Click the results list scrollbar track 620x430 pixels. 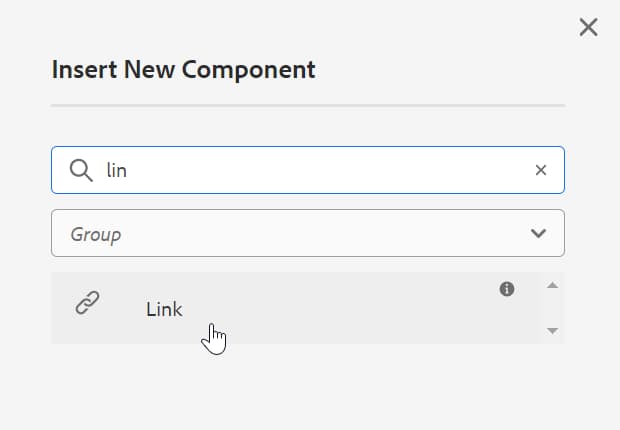(552, 308)
